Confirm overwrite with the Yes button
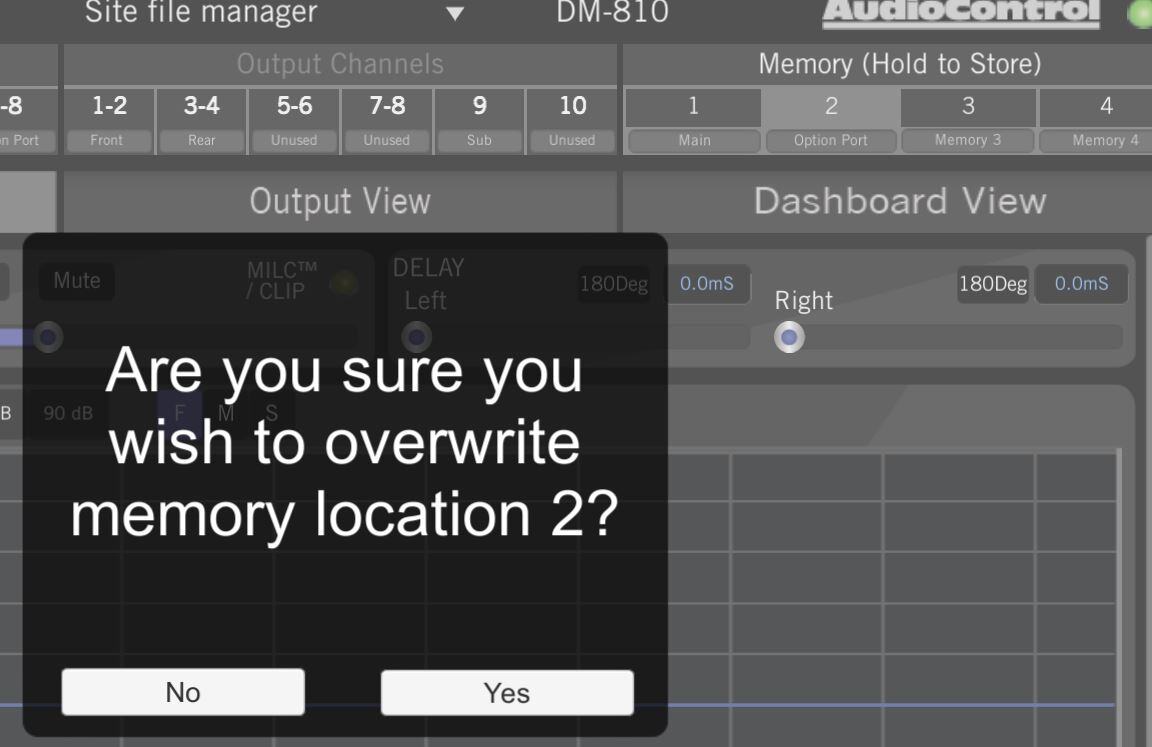Screen dimensions: 1152x747 [x=507, y=693]
